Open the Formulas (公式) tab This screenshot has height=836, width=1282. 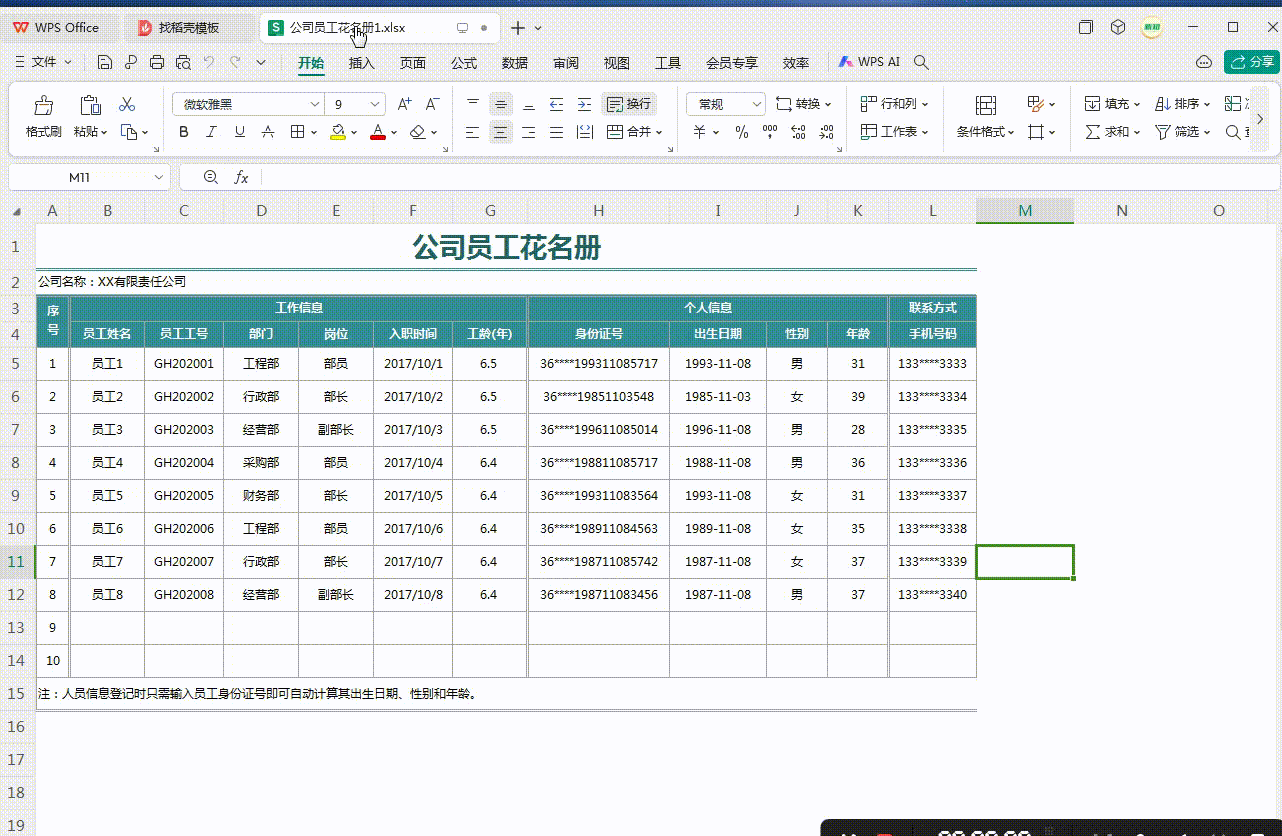point(464,62)
